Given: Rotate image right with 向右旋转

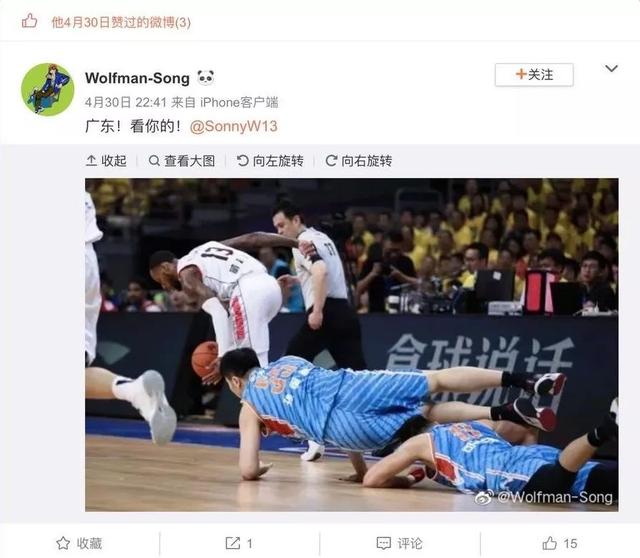Looking at the screenshot, I should [358, 161].
